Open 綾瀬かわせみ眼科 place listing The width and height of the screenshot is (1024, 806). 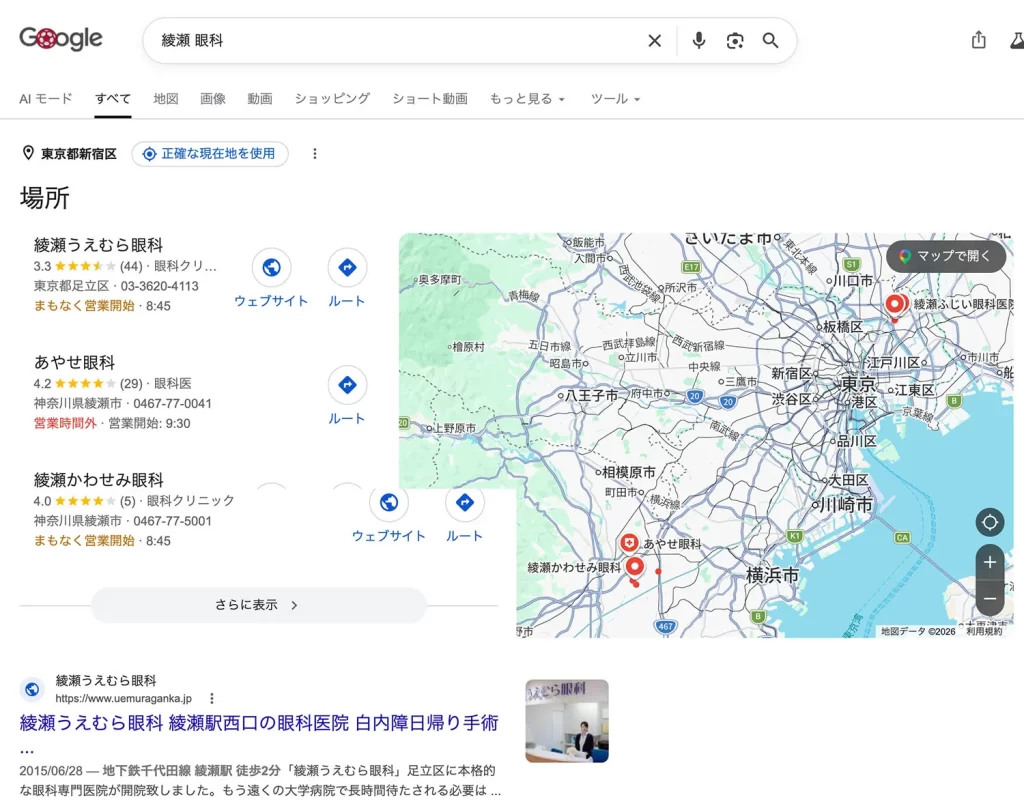(x=99, y=480)
